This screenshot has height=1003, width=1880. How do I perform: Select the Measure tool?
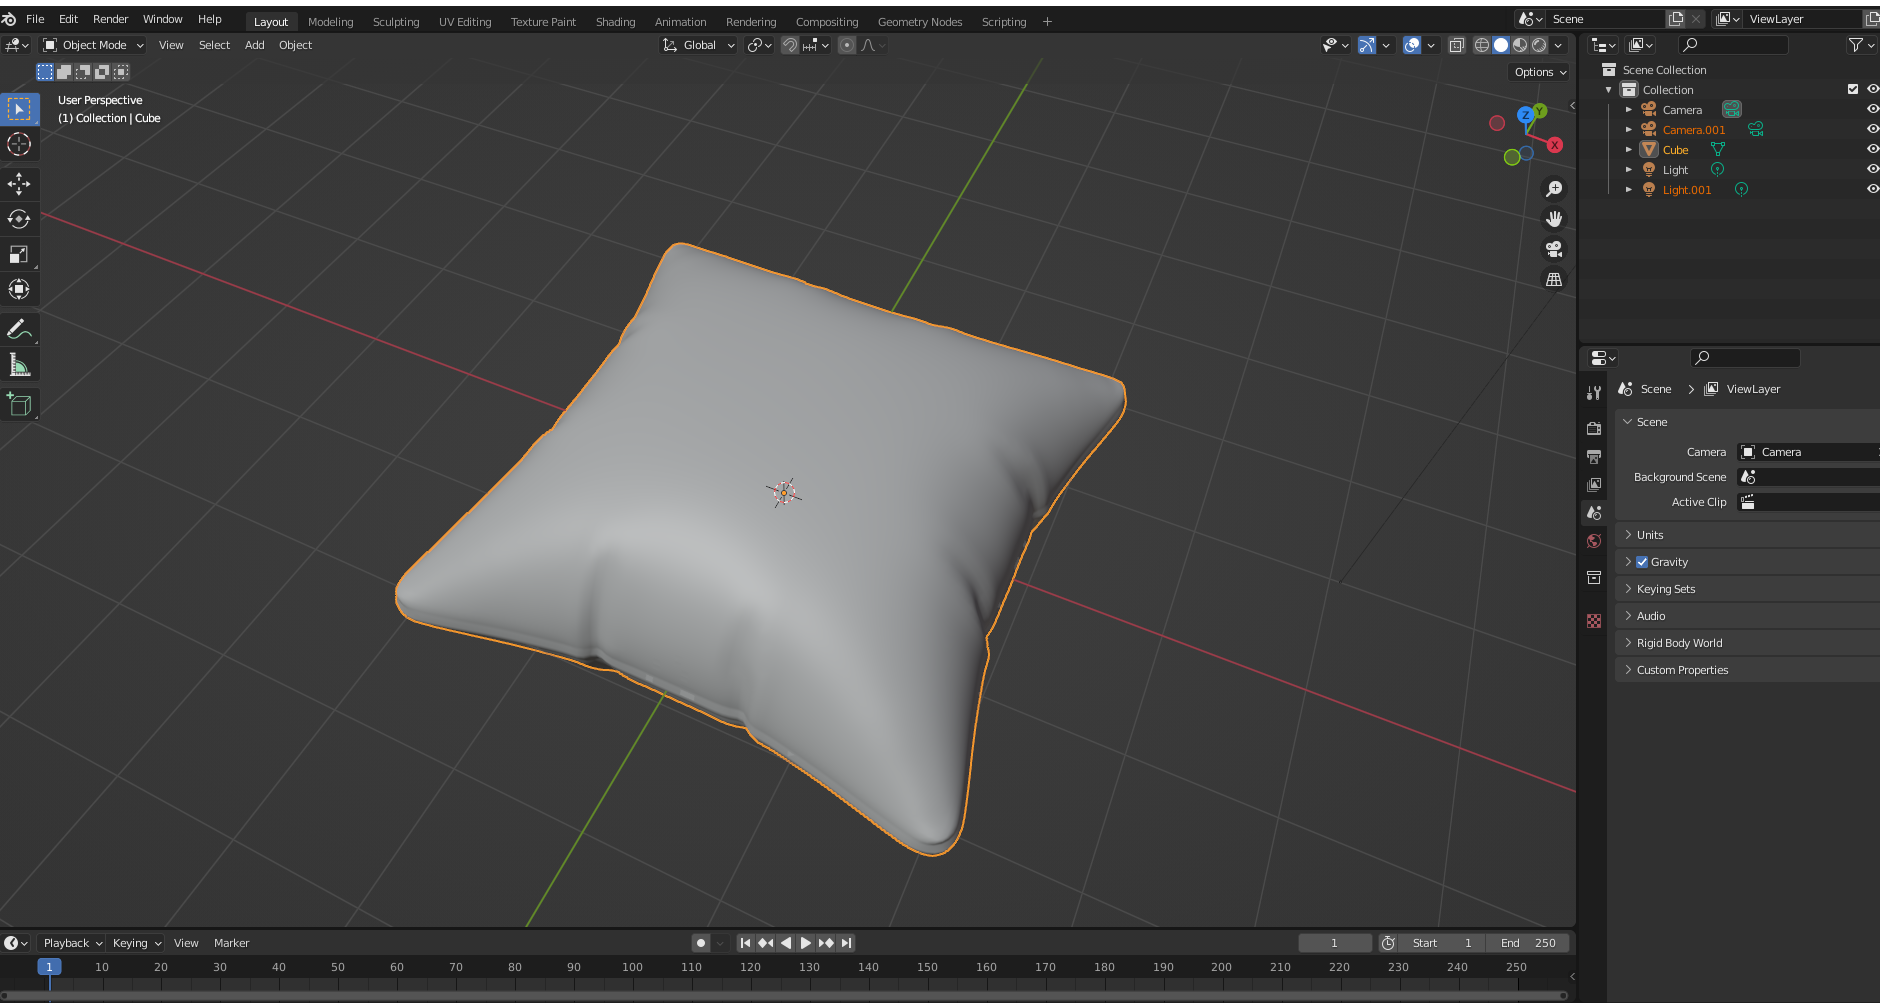pyautogui.click(x=19, y=365)
